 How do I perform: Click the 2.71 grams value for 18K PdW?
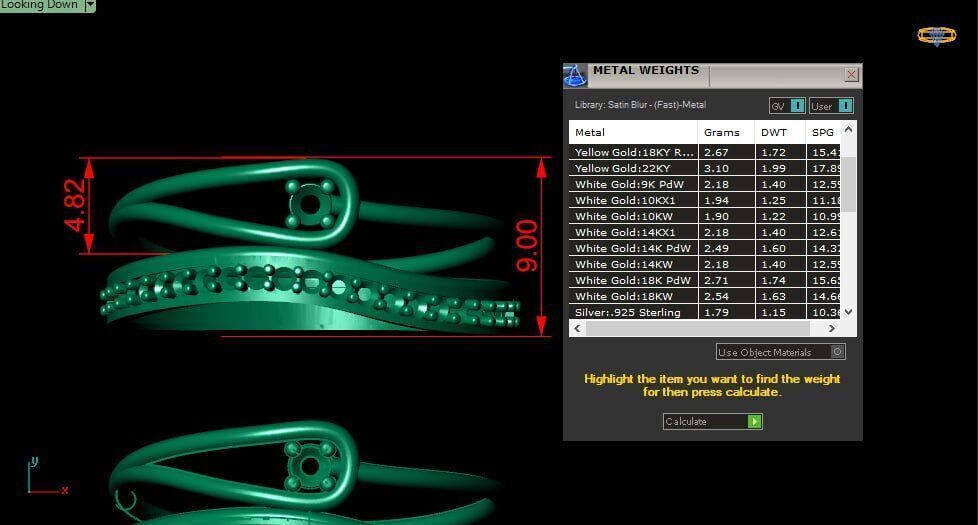tap(716, 281)
